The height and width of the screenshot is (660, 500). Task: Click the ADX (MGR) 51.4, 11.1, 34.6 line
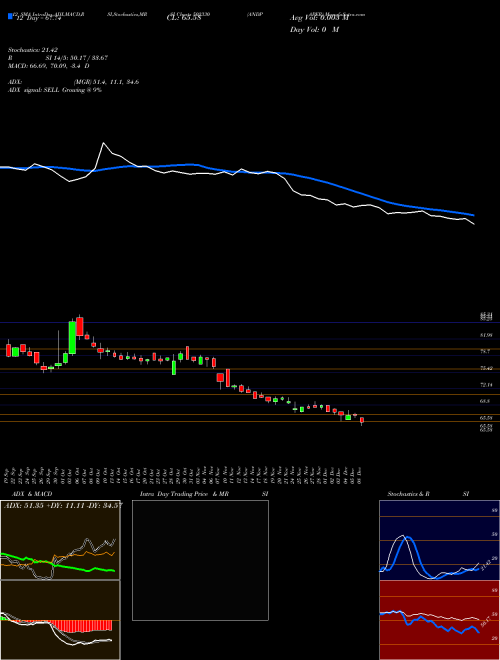(74, 82)
